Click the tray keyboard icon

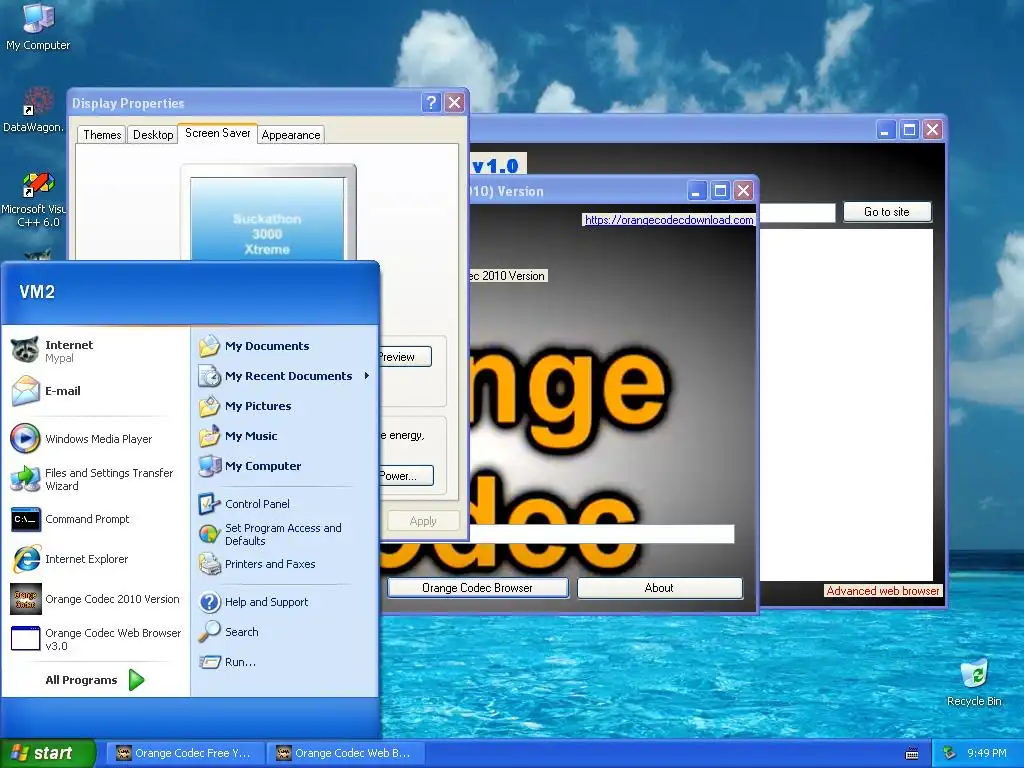[912, 754]
